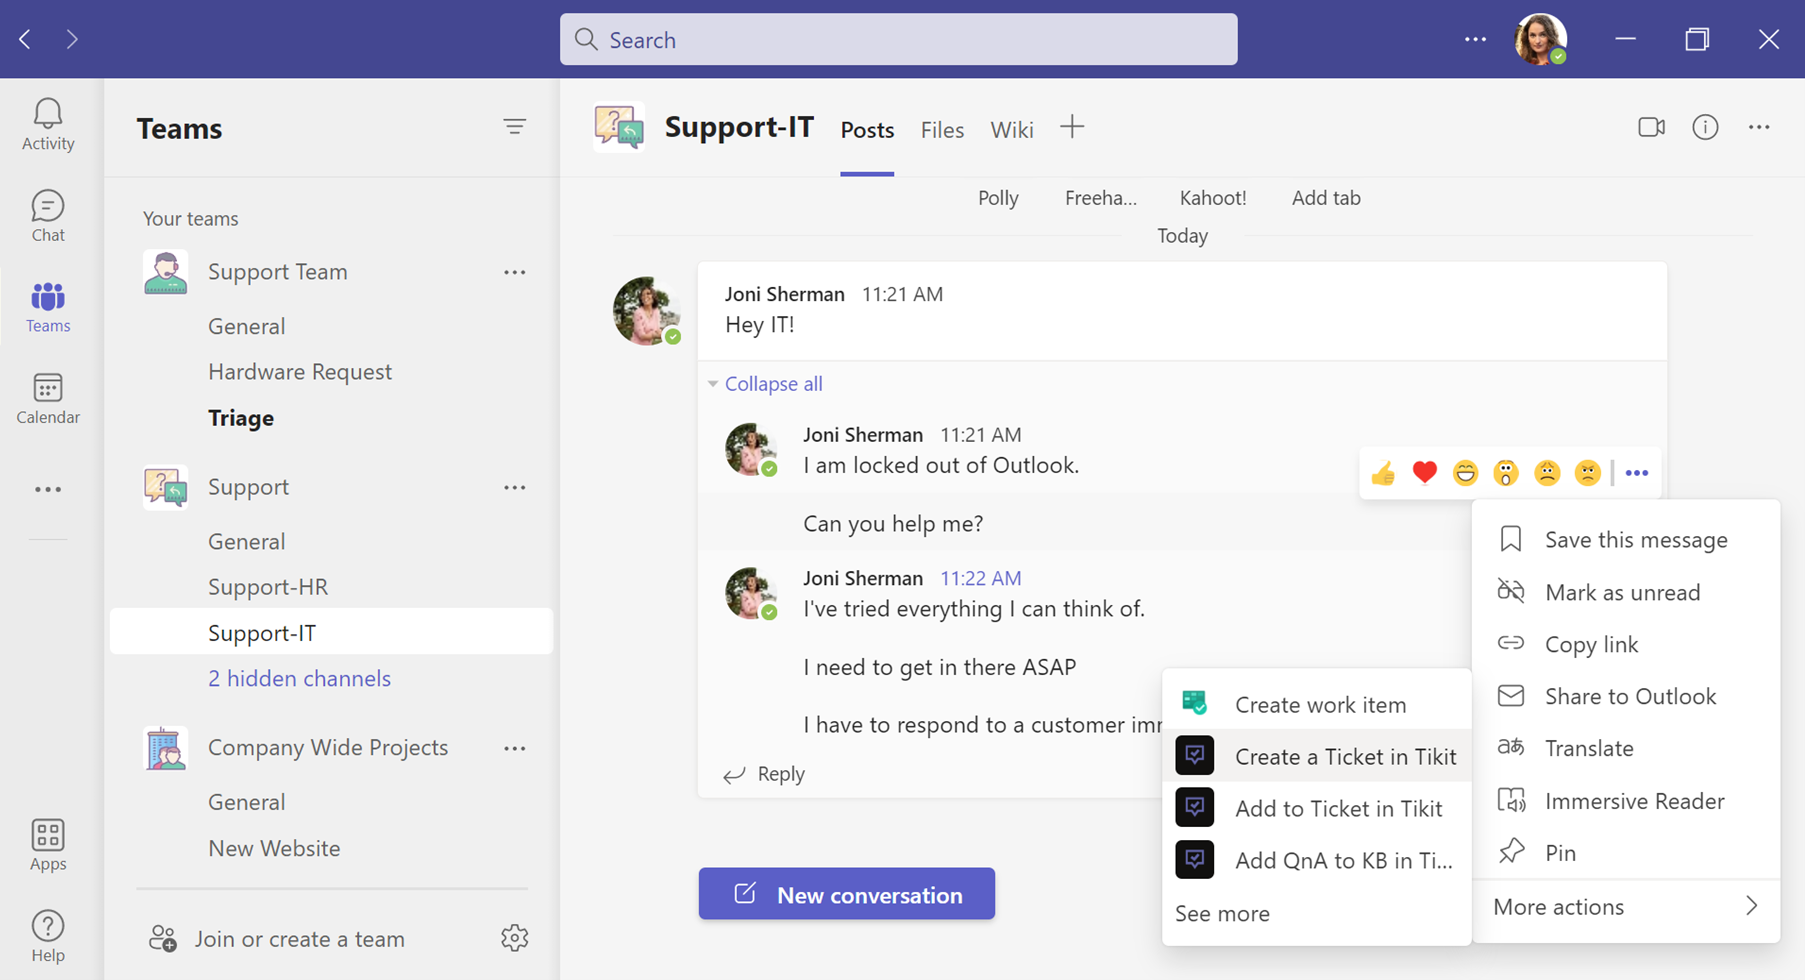This screenshot has width=1805, height=980.
Task: Select Translate menu option
Action: point(1626,748)
